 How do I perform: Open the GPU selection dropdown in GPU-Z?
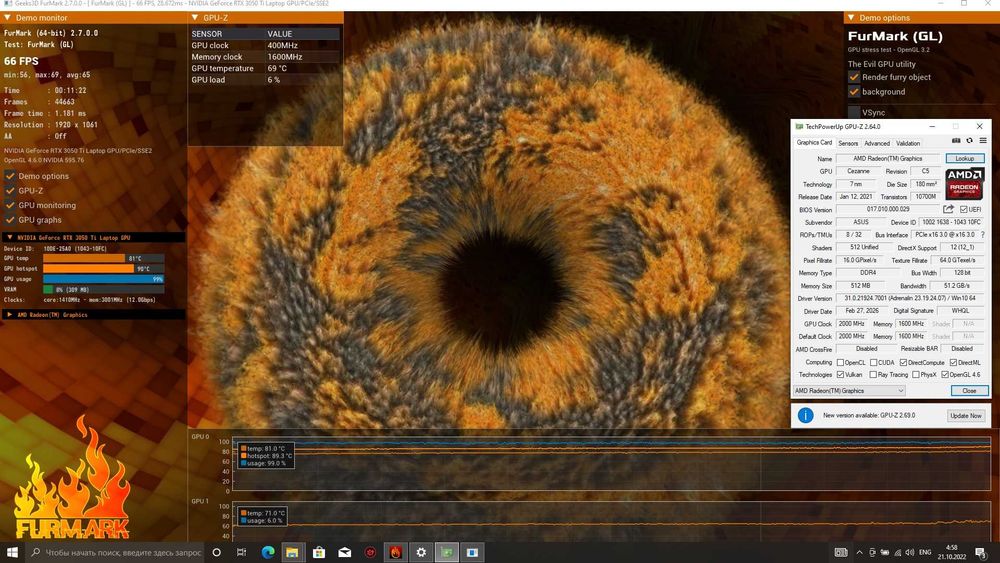coord(849,391)
